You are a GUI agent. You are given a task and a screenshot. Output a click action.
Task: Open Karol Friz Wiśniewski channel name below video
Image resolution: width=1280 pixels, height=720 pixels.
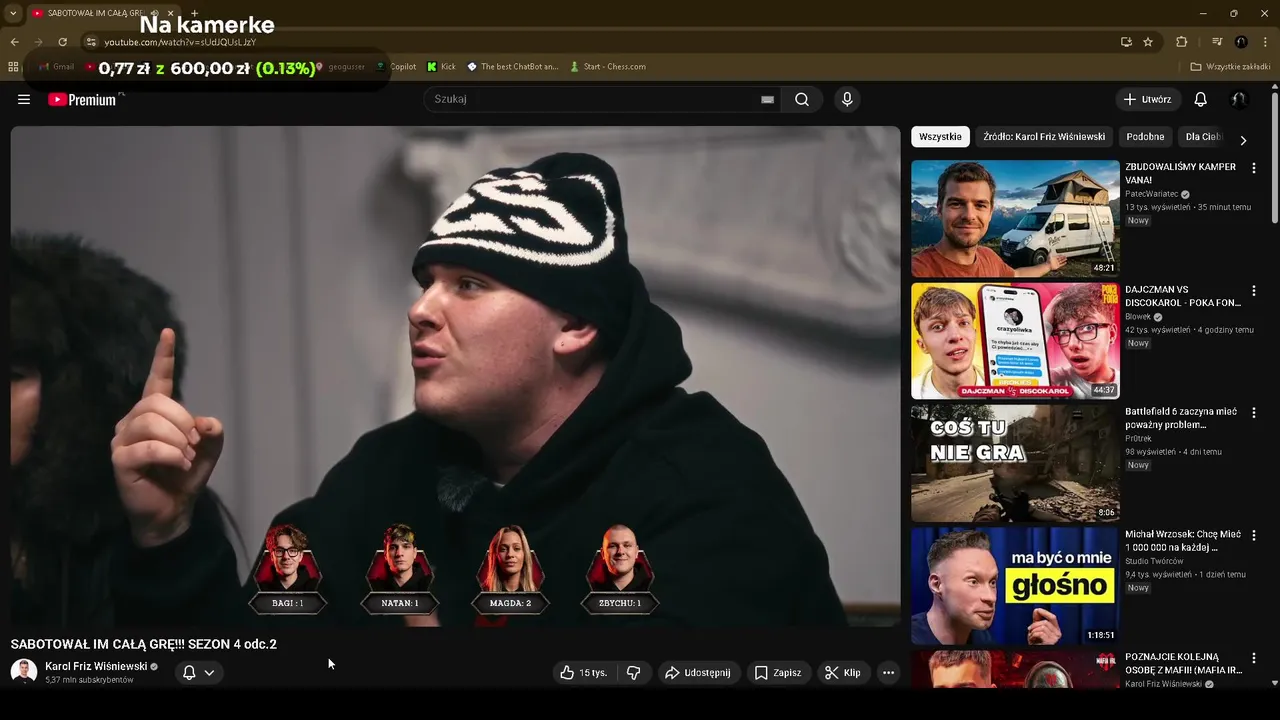point(96,666)
